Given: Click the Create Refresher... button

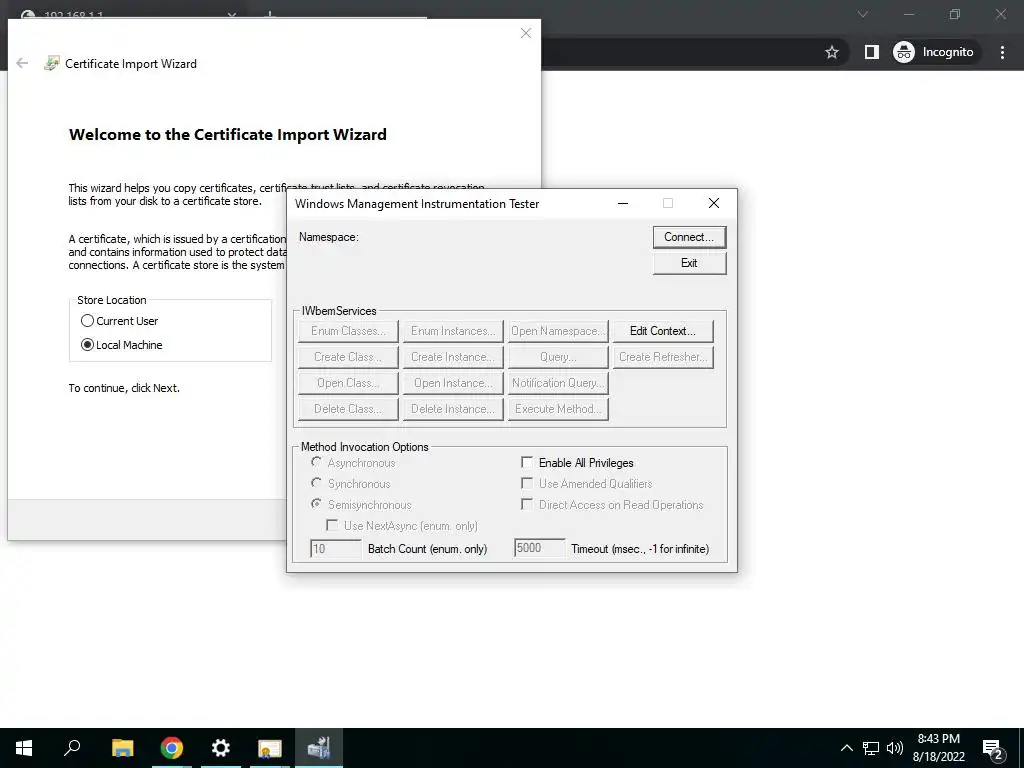Looking at the screenshot, I should (x=662, y=357).
